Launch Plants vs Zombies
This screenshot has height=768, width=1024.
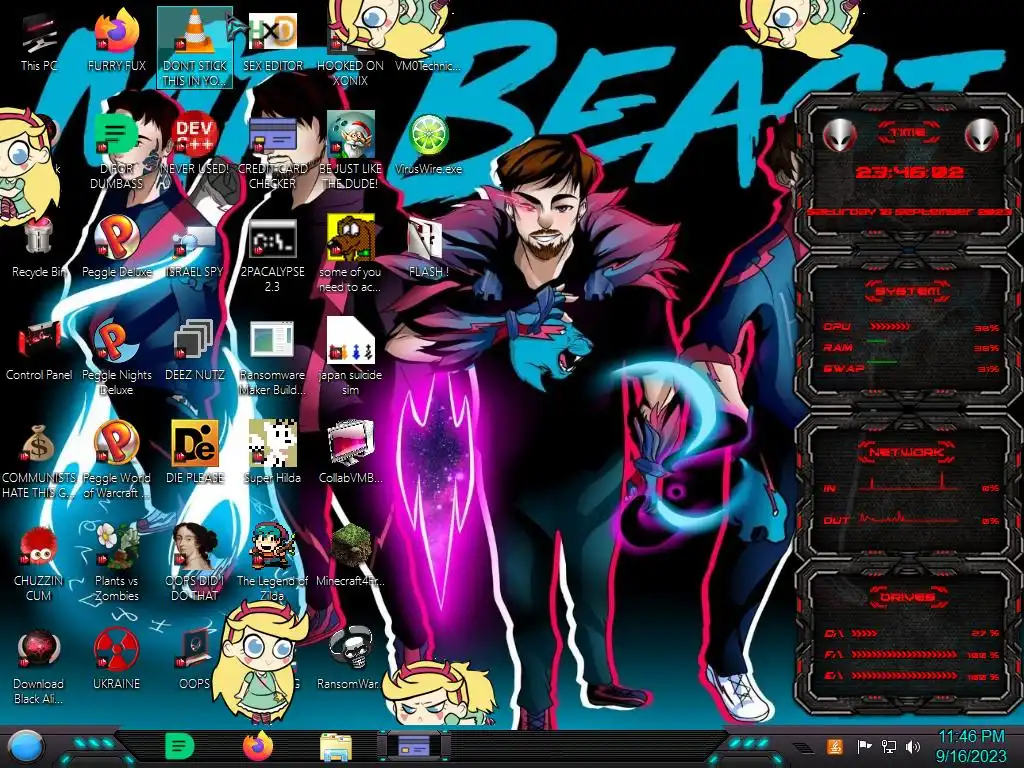117,563
